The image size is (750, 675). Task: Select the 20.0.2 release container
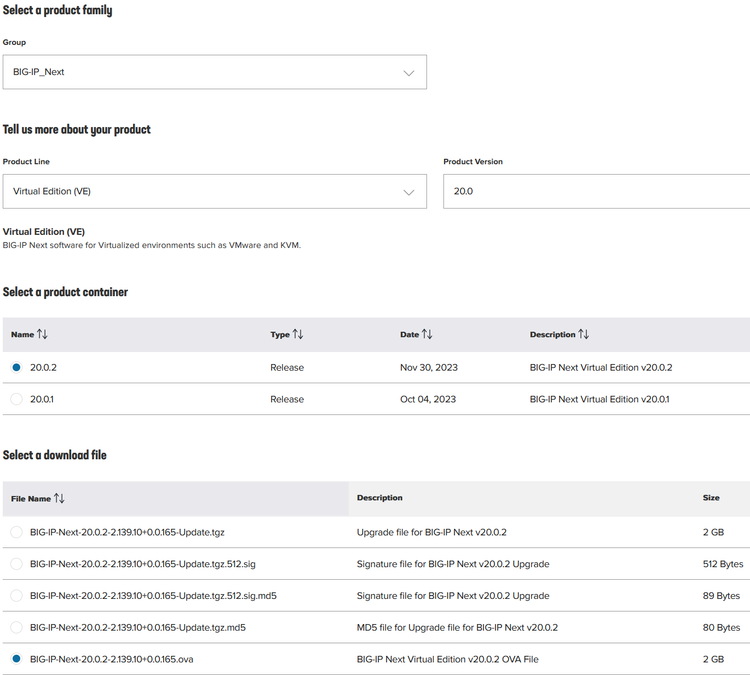pyautogui.click(x=16, y=367)
